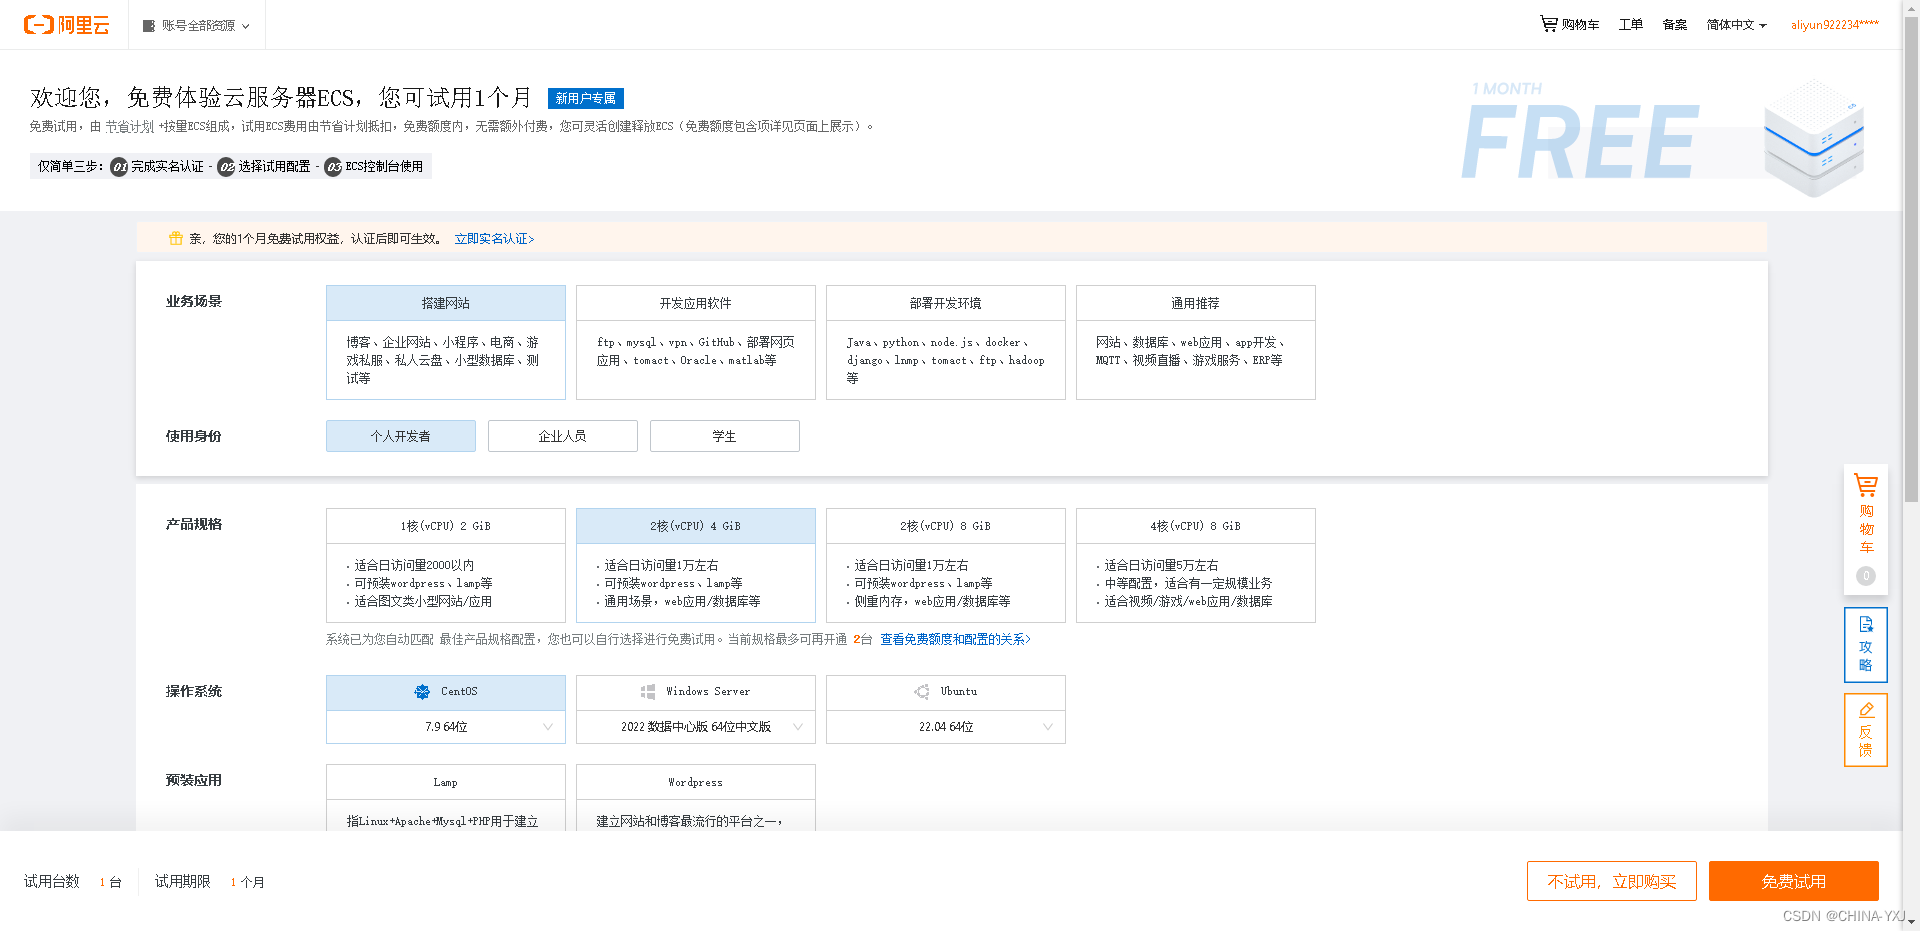The image size is (1920, 931).
Task: Click the 预装应用 section label
Action: 194,780
